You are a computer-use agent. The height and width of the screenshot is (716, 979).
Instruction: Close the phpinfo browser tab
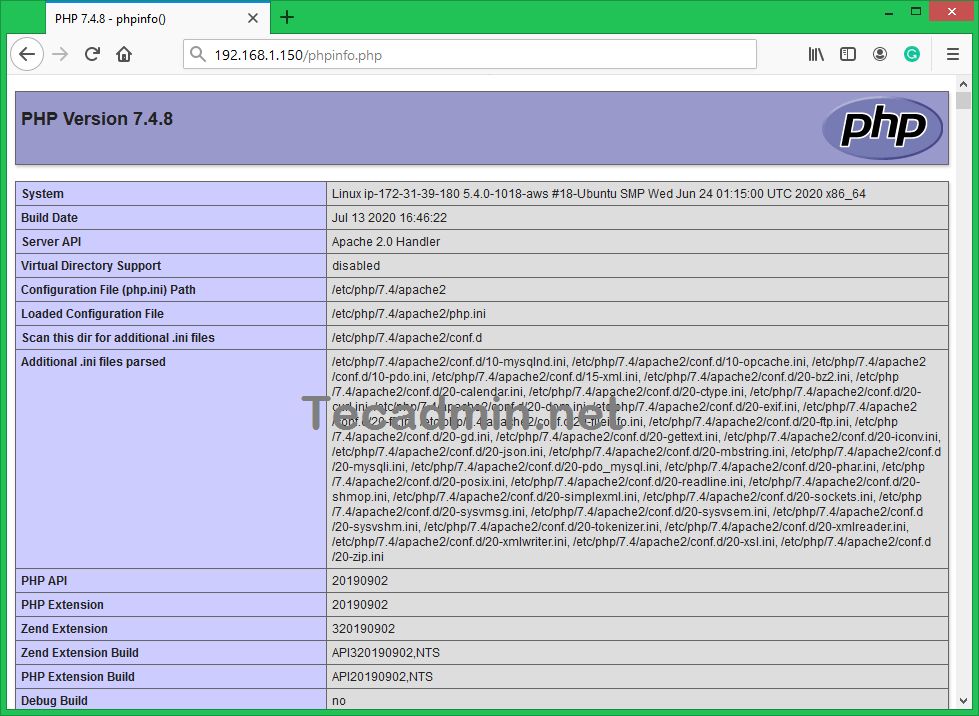tap(252, 17)
